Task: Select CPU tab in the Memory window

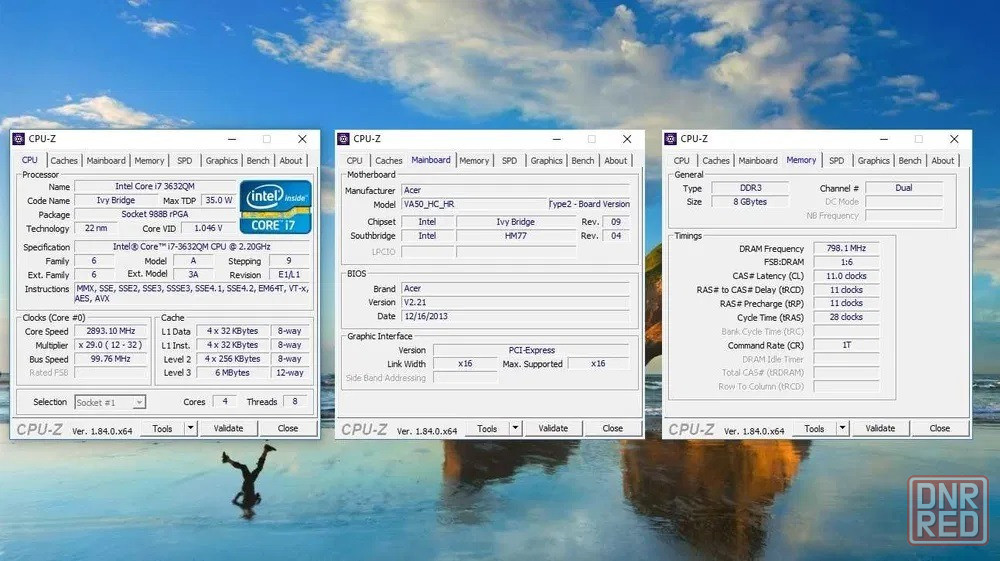Action: (x=682, y=161)
